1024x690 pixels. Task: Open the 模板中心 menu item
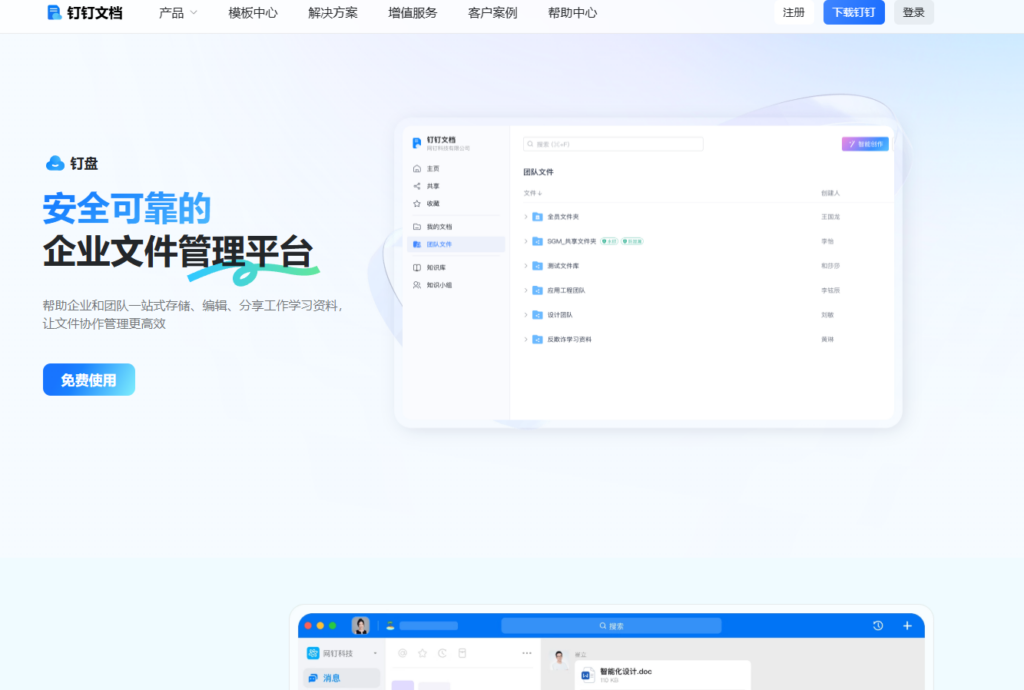click(x=252, y=14)
